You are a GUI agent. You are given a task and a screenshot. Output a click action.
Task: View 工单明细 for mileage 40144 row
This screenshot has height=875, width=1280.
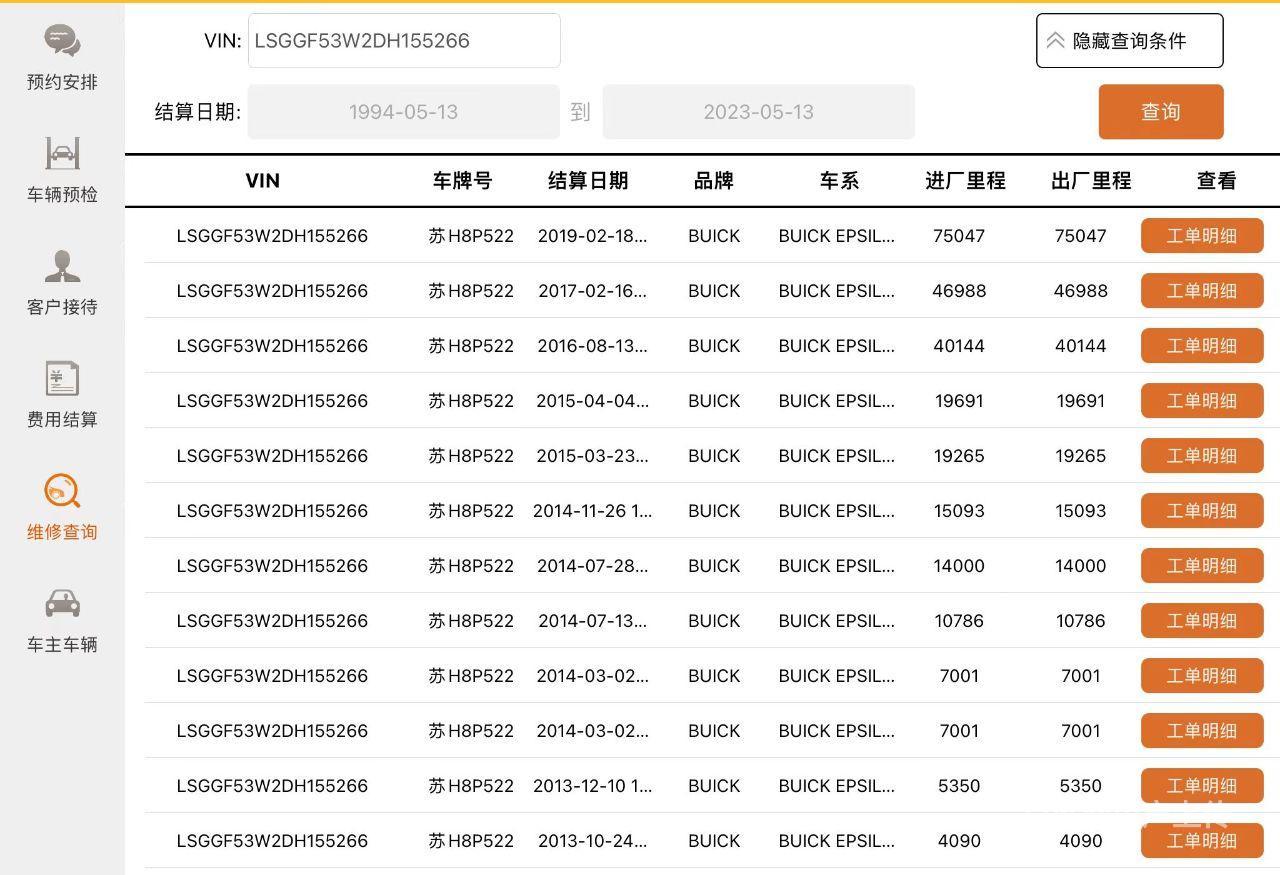(1202, 346)
